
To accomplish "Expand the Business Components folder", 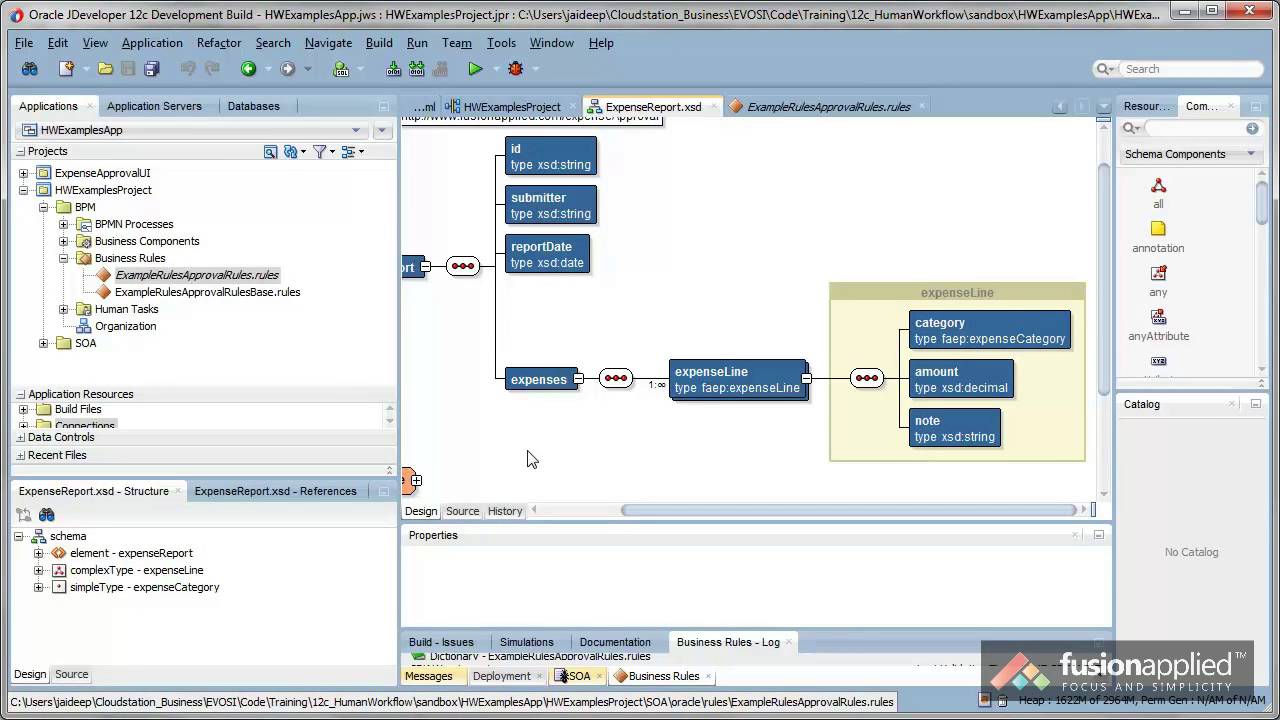I will pyautogui.click(x=64, y=241).
